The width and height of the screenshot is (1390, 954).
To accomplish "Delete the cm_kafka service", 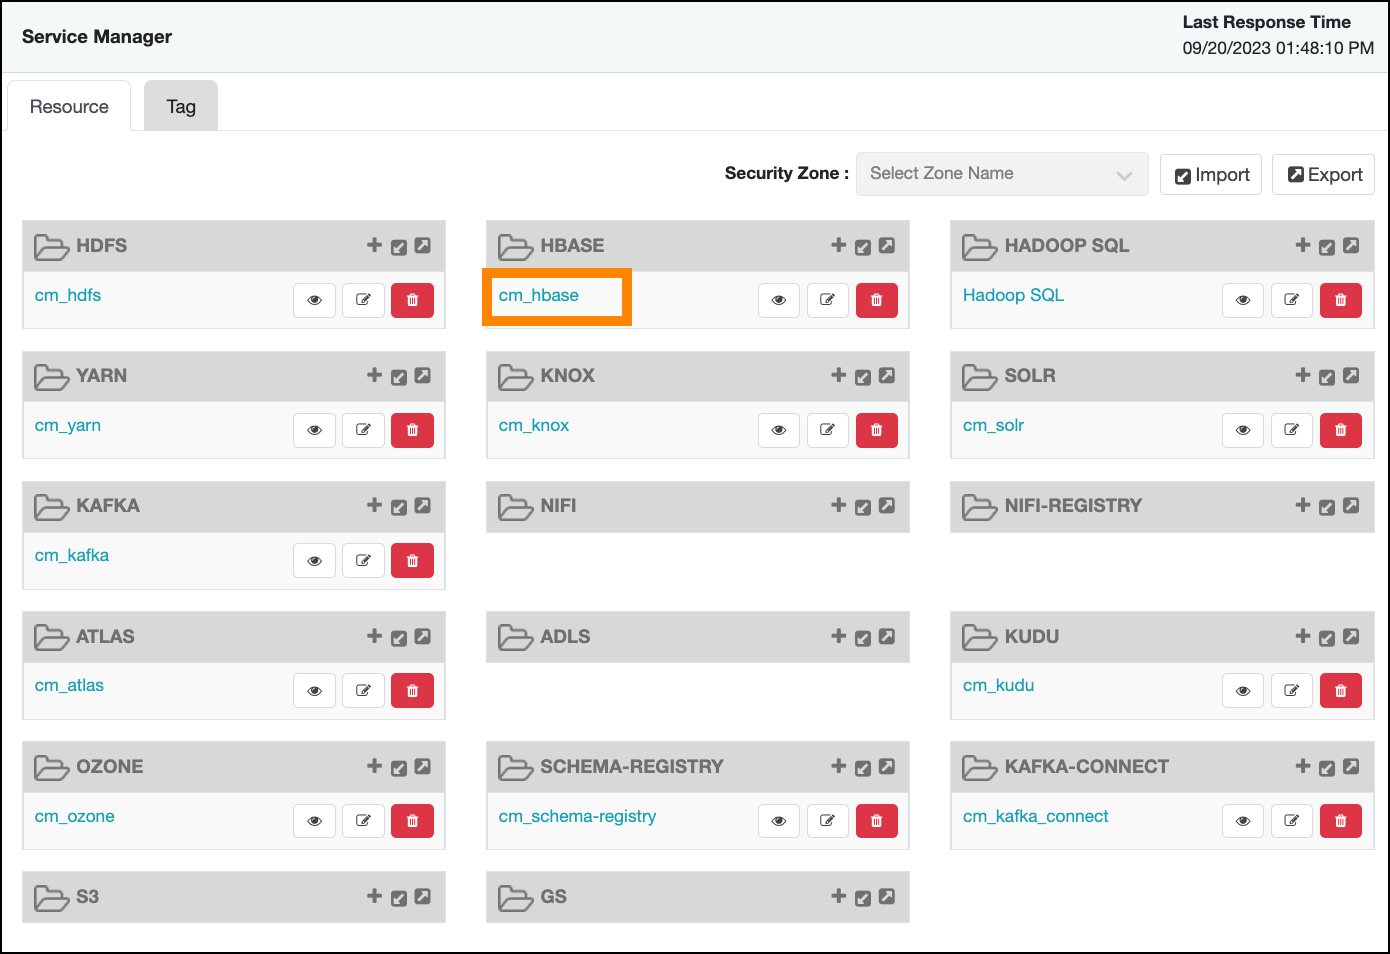I will pos(412,561).
